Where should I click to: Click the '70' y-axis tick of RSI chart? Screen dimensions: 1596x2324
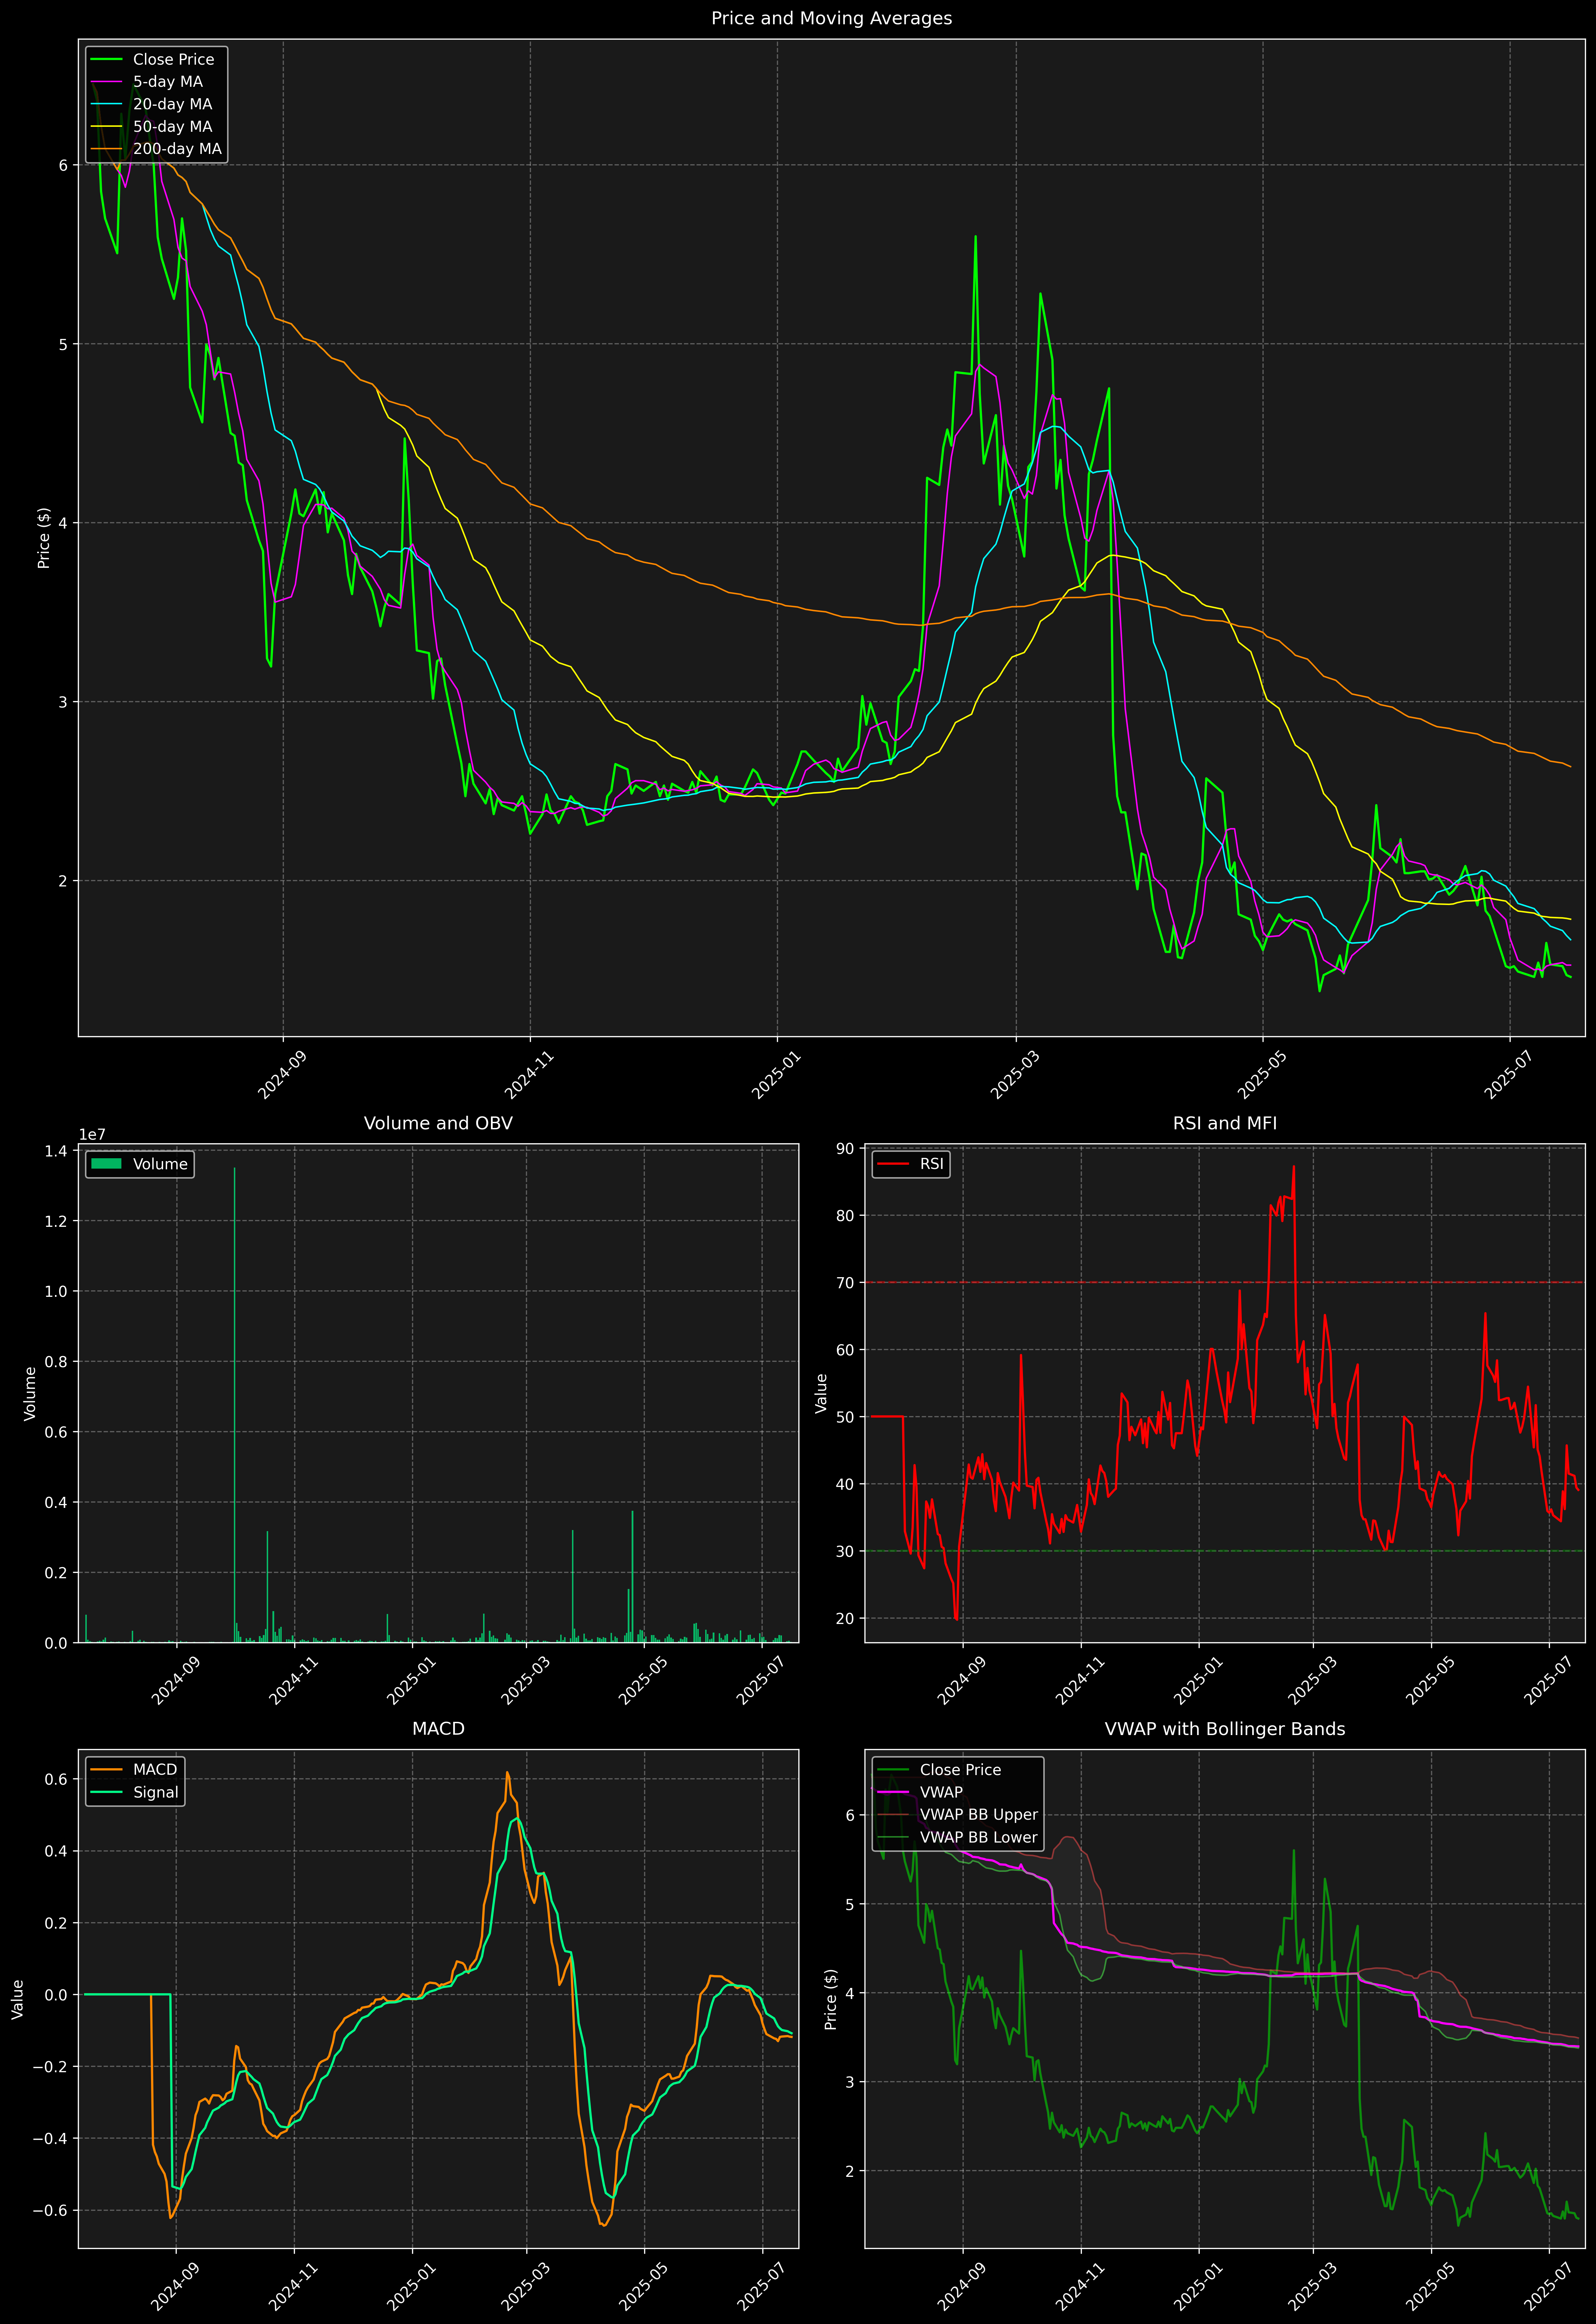tap(846, 1283)
